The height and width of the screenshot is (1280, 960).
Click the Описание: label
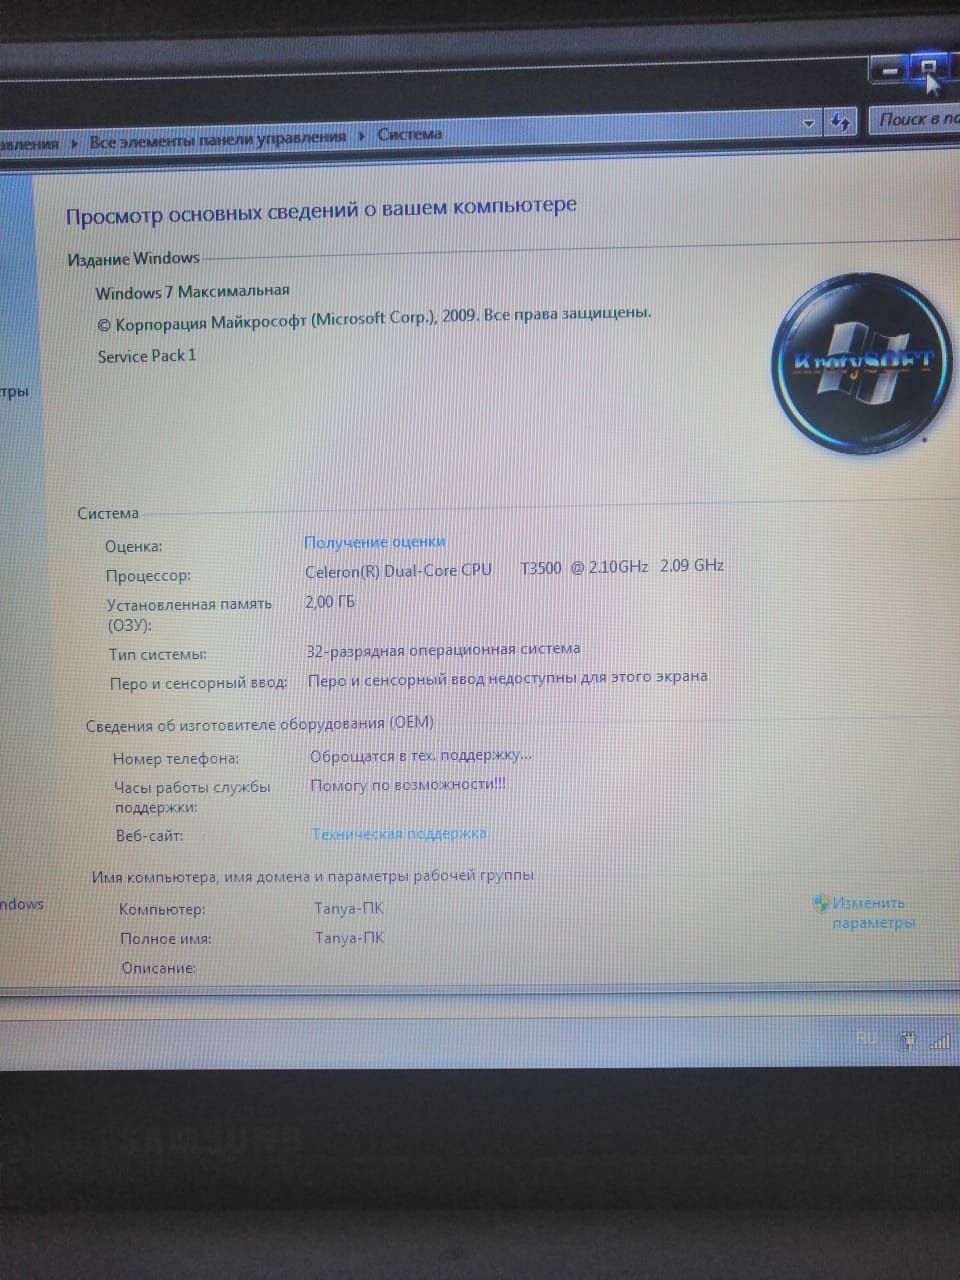(158, 968)
